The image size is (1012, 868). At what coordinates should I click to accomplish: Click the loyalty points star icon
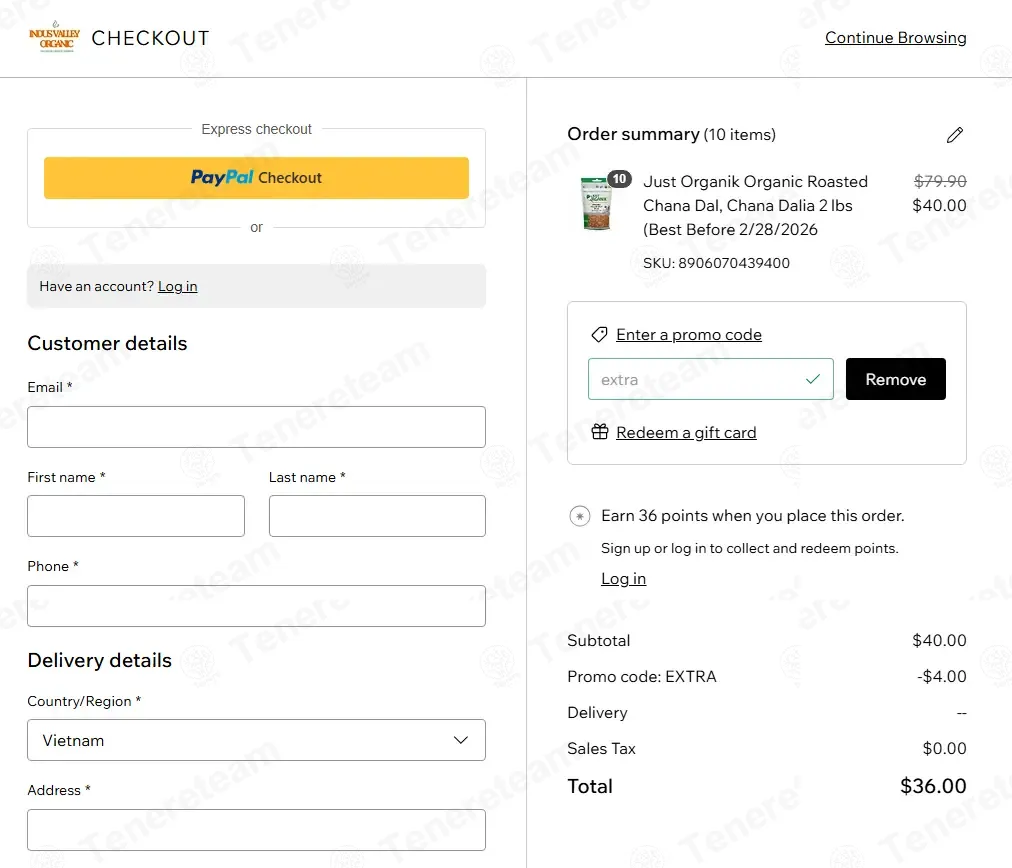[x=580, y=516]
